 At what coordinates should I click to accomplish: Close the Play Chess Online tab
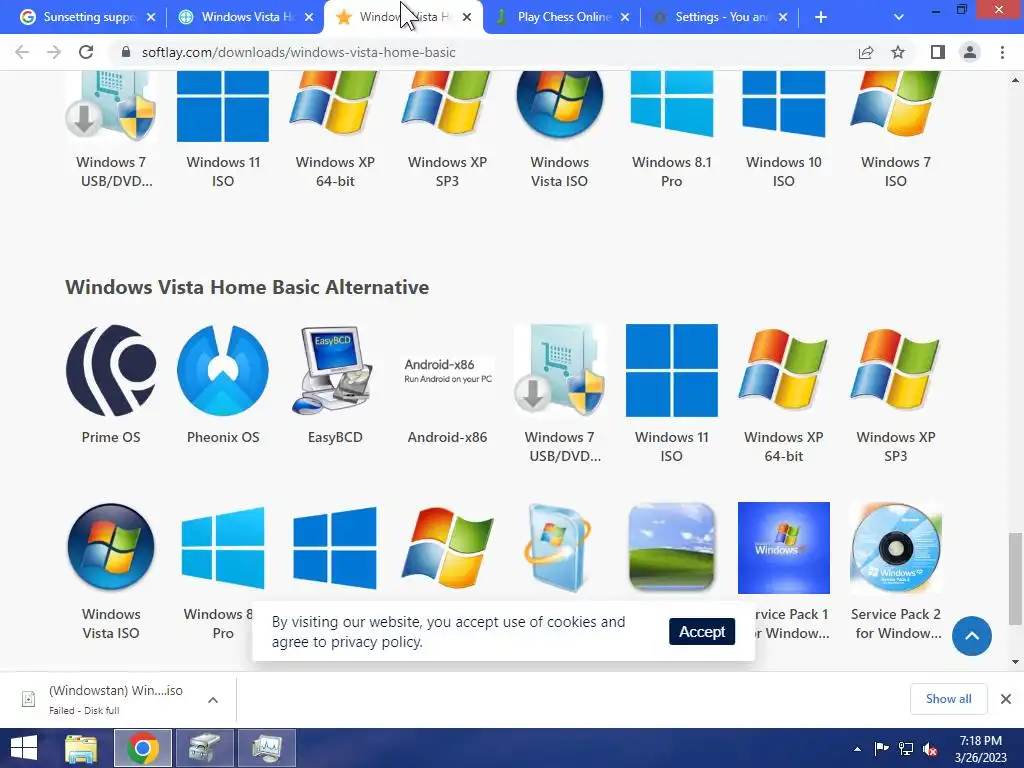pyautogui.click(x=625, y=17)
